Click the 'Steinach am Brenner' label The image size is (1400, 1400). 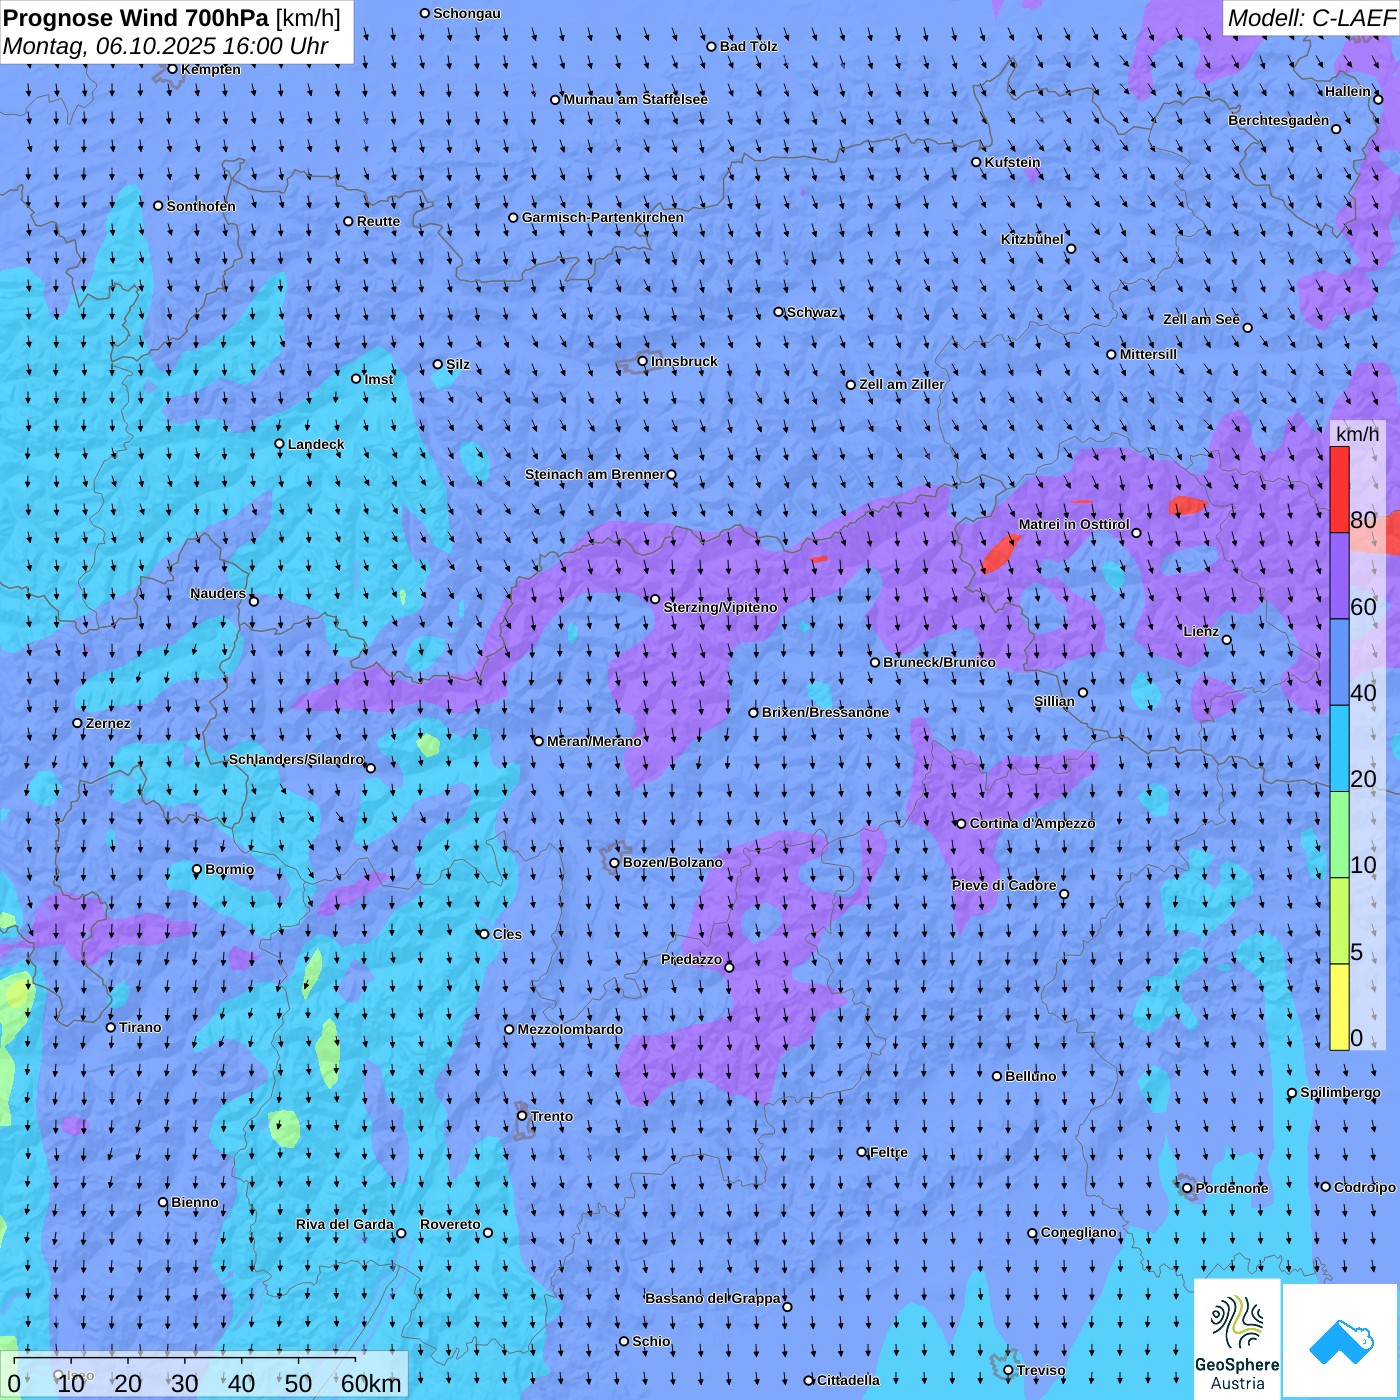pyautogui.click(x=595, y=474)
